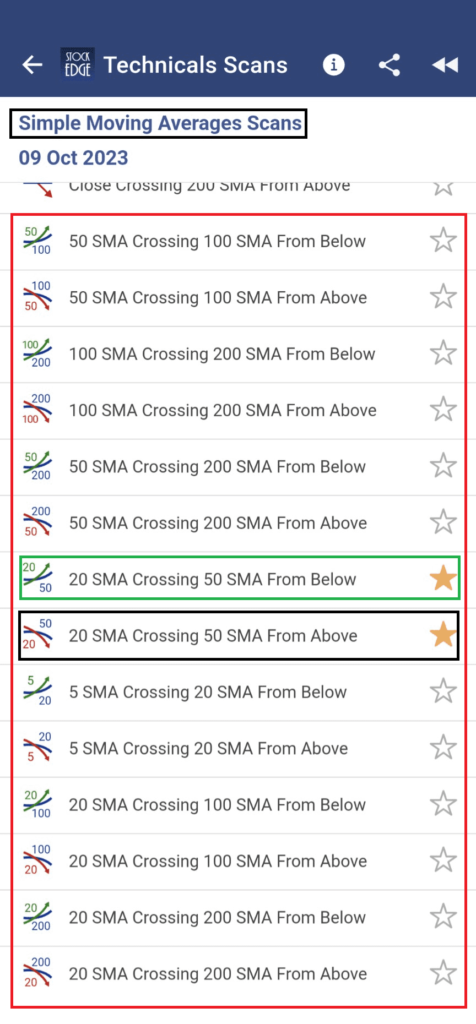
Task: Star 50 SMA Crossing 100 SMA From Below
Action: pos(443,240)
